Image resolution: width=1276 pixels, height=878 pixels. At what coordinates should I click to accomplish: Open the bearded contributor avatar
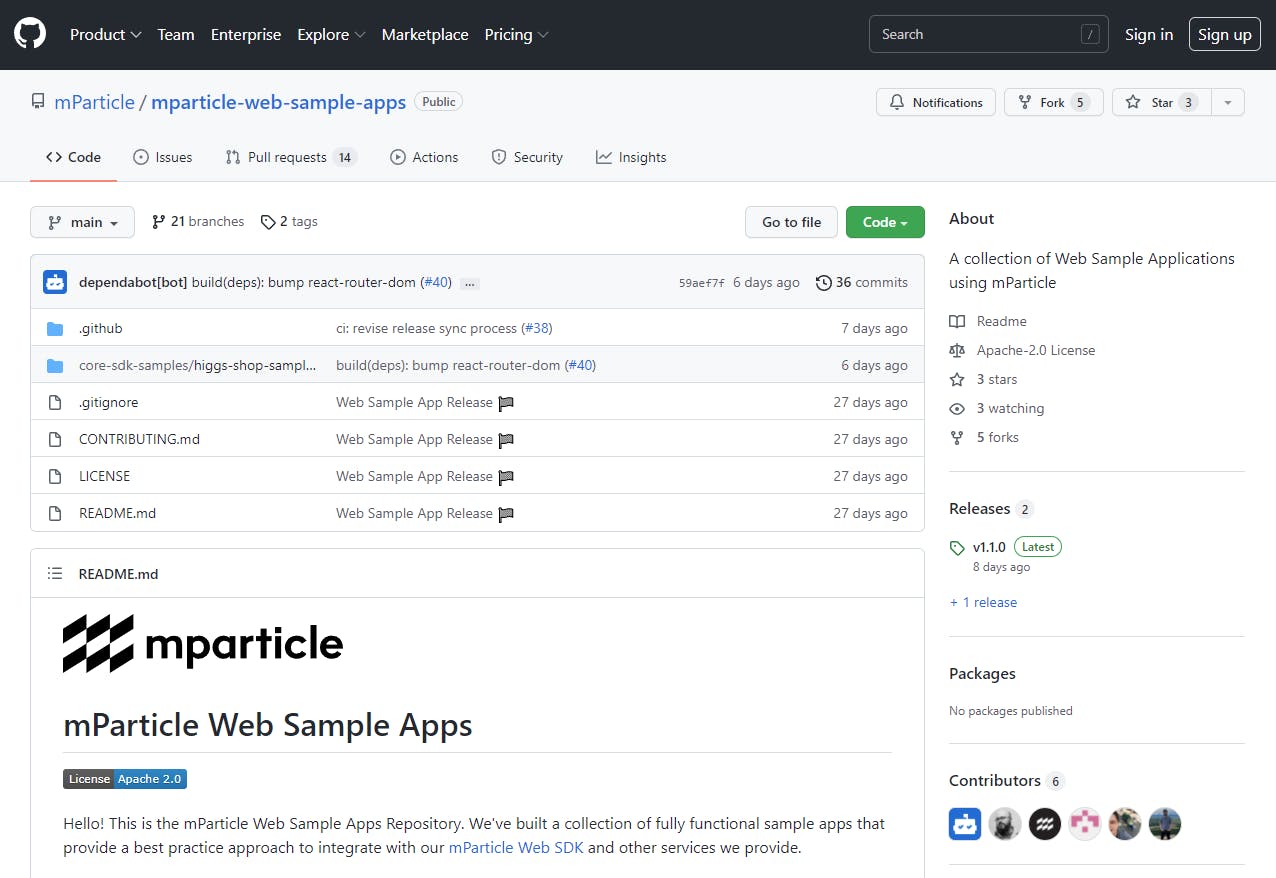click(x=1005, y=824)
